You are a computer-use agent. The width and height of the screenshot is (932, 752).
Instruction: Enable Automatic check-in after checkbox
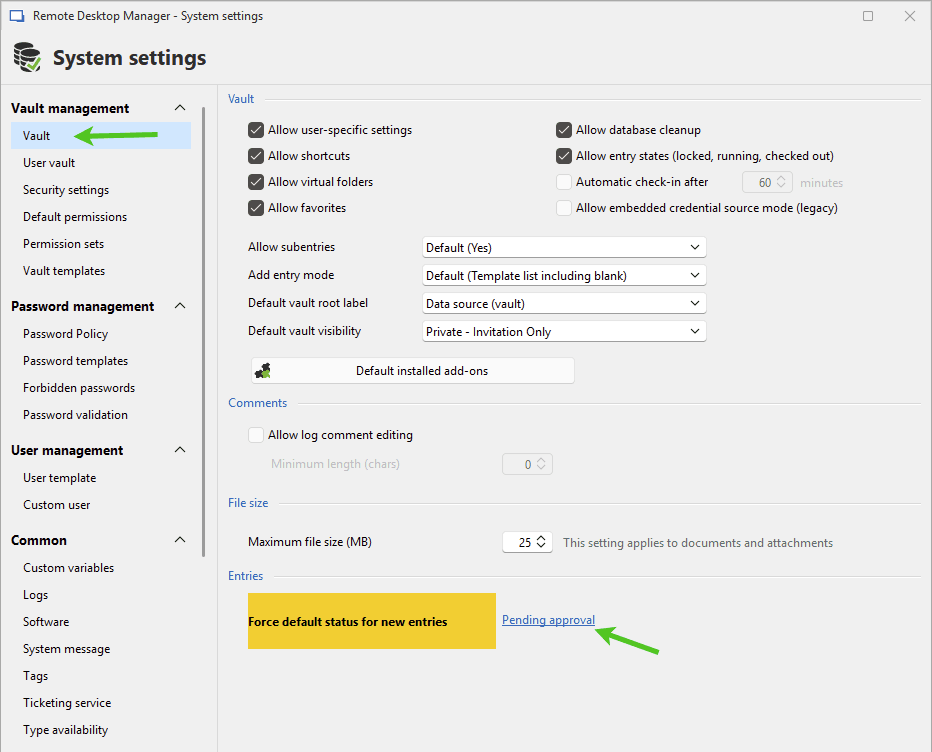(x=564, y=182)
